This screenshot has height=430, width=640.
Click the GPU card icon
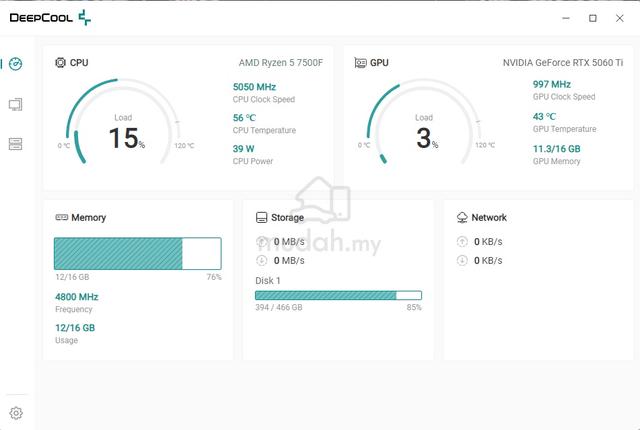360,63
